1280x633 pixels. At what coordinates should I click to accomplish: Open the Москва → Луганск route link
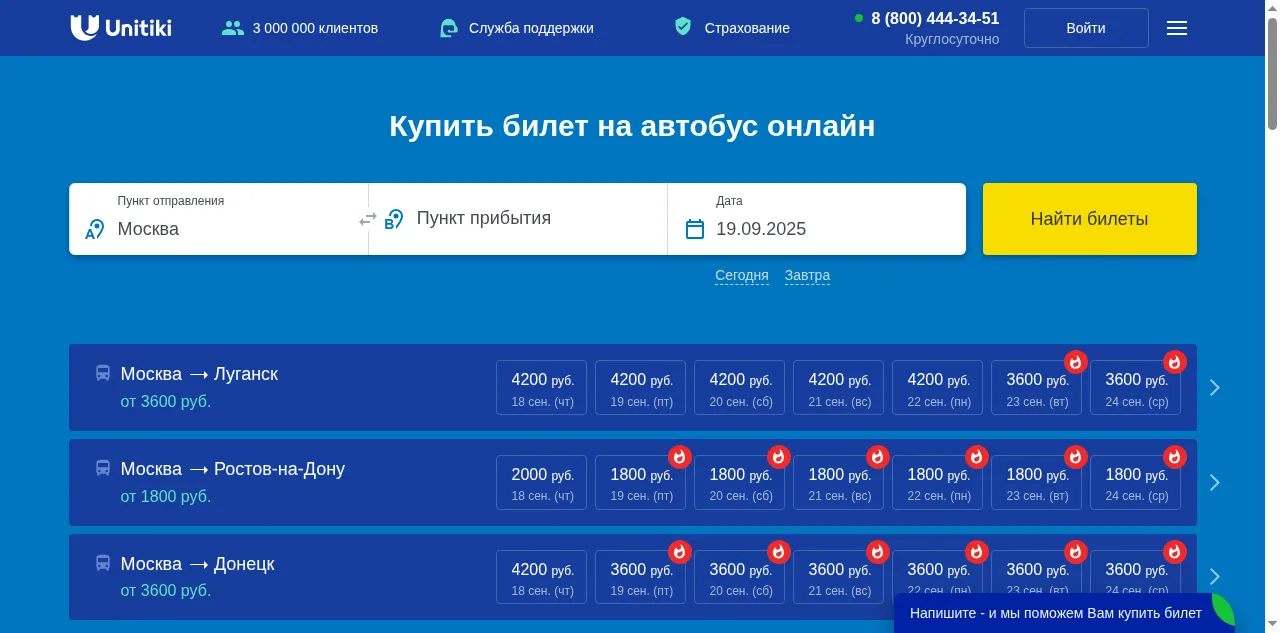point(199,374)
